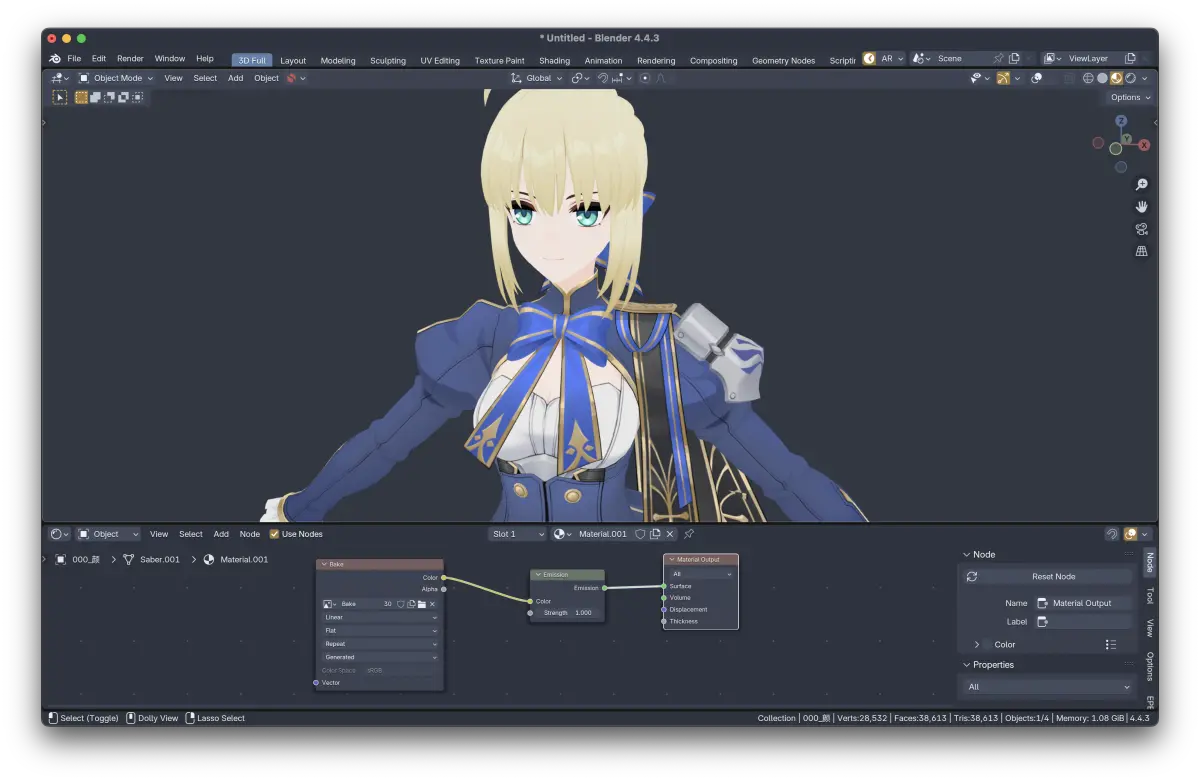1200x781 pixels.
Task: Expand the Color section in Node panel
Action: 977,645
